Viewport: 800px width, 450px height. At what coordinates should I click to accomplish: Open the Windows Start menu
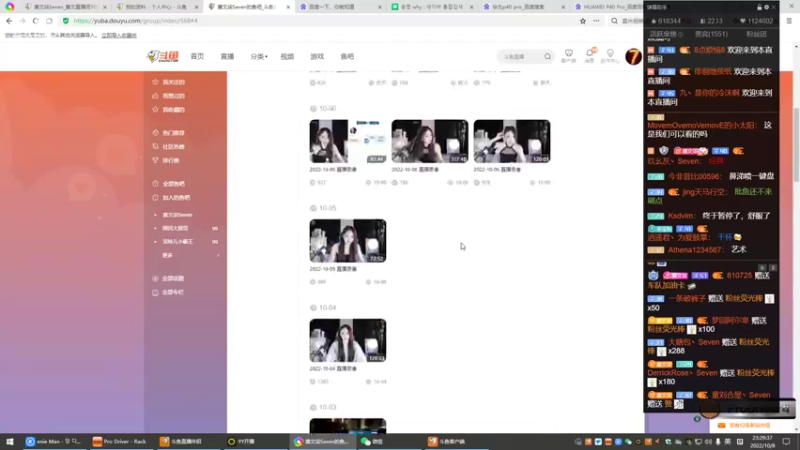[9, 441]
